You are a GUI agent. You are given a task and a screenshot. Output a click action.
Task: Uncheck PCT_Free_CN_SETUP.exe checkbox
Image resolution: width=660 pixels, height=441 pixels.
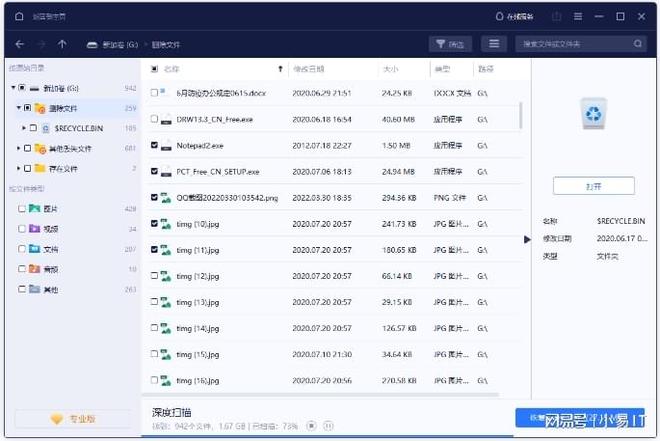click(154, 171)
